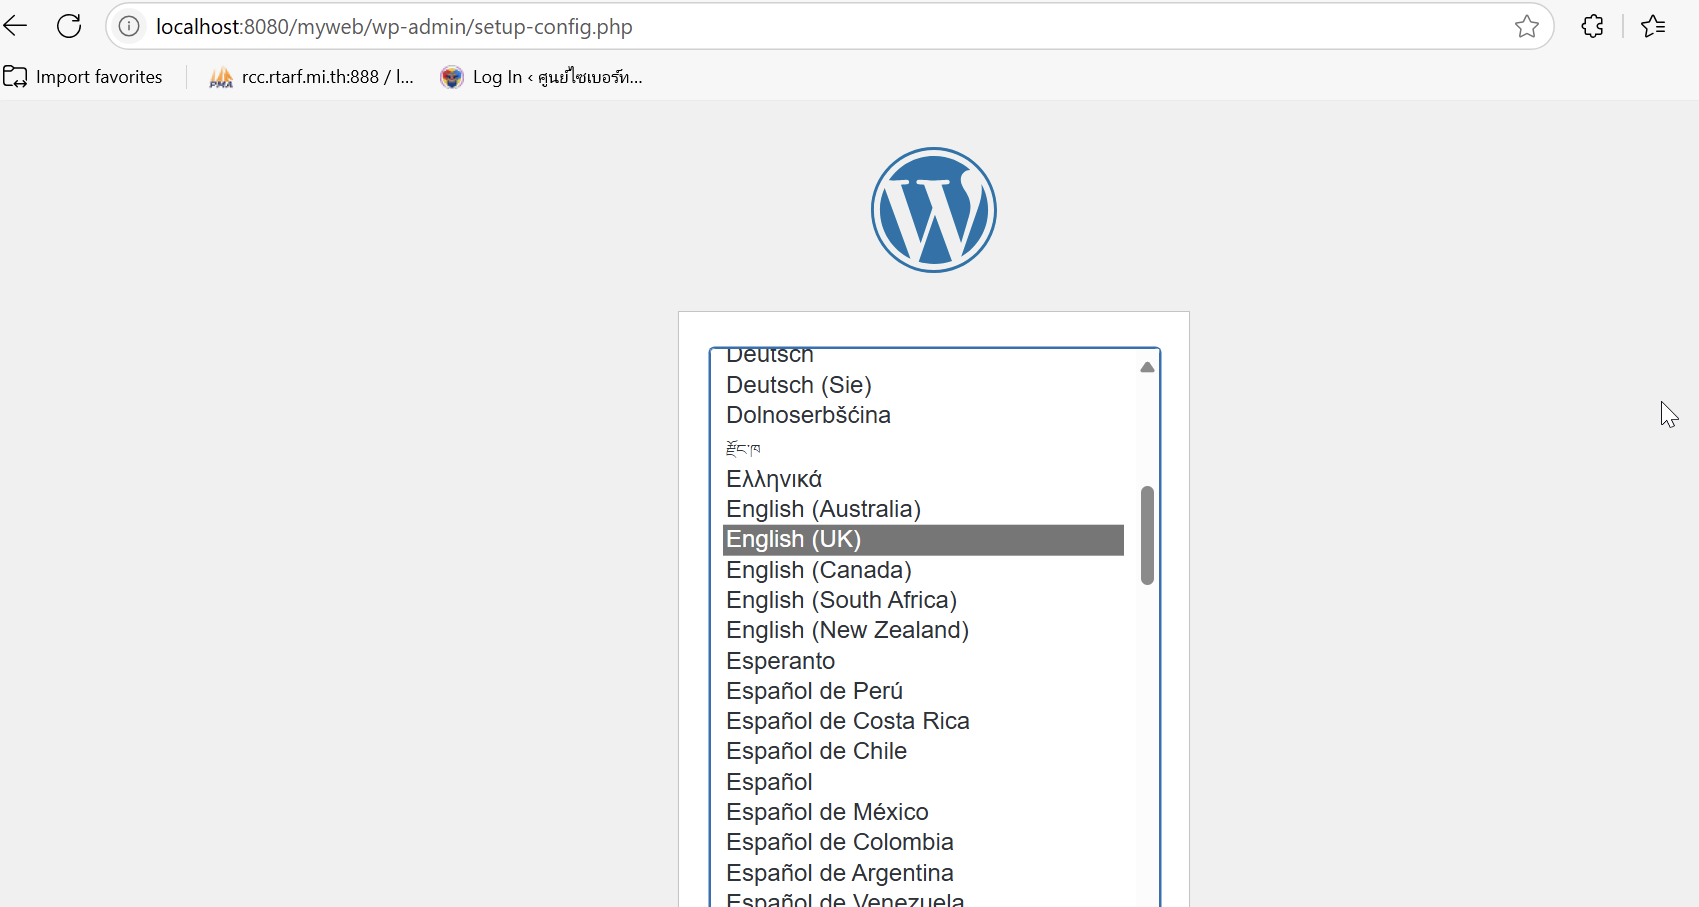Select English (Canada) language option
This screenshot has height=907, width=1699.
(x=818, y=570)
